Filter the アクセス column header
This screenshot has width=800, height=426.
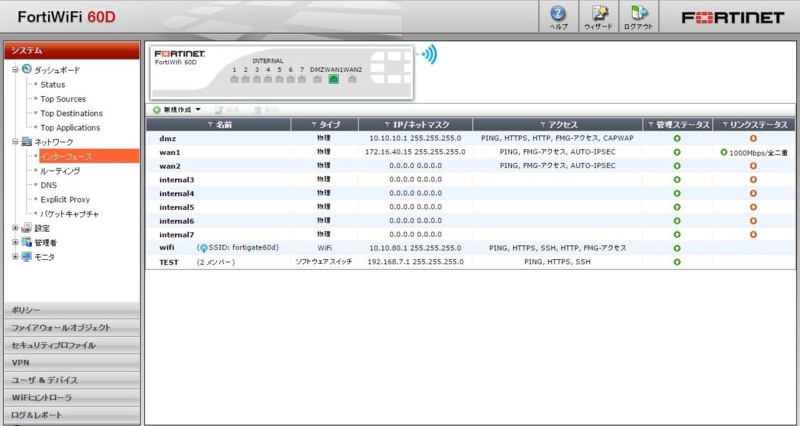tap(543, 125)
